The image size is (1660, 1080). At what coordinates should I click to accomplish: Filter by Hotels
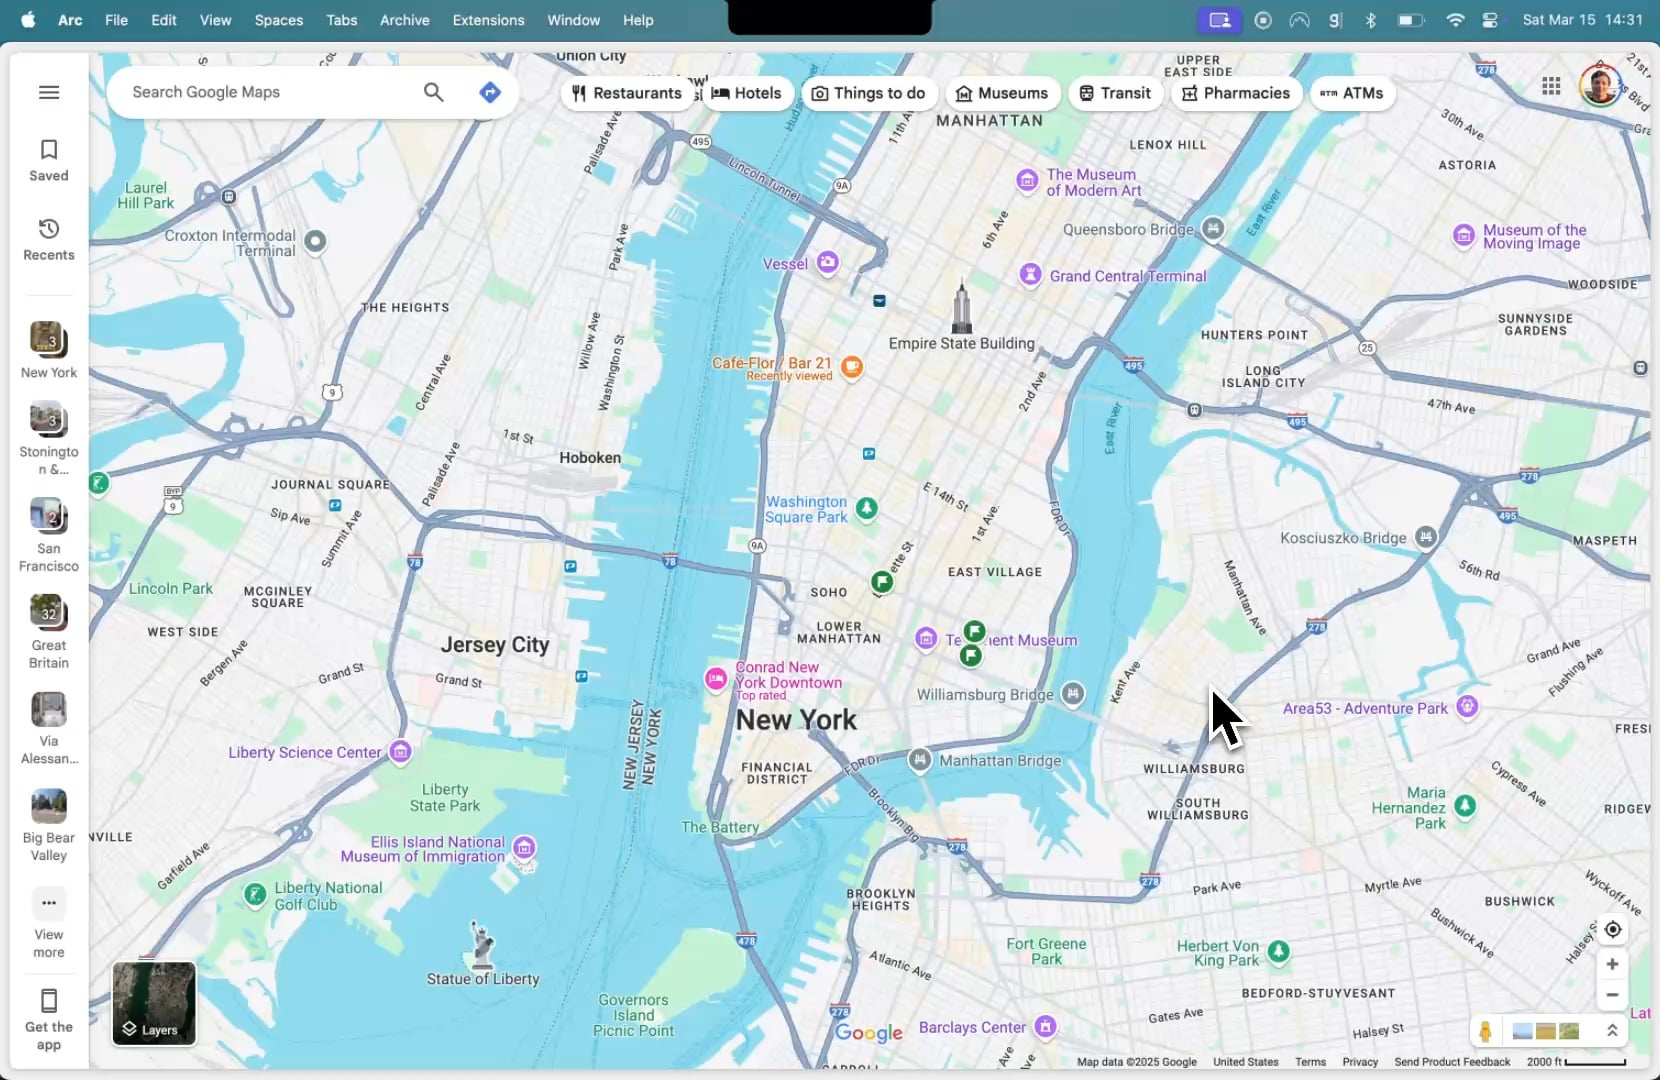coord(747,93)
